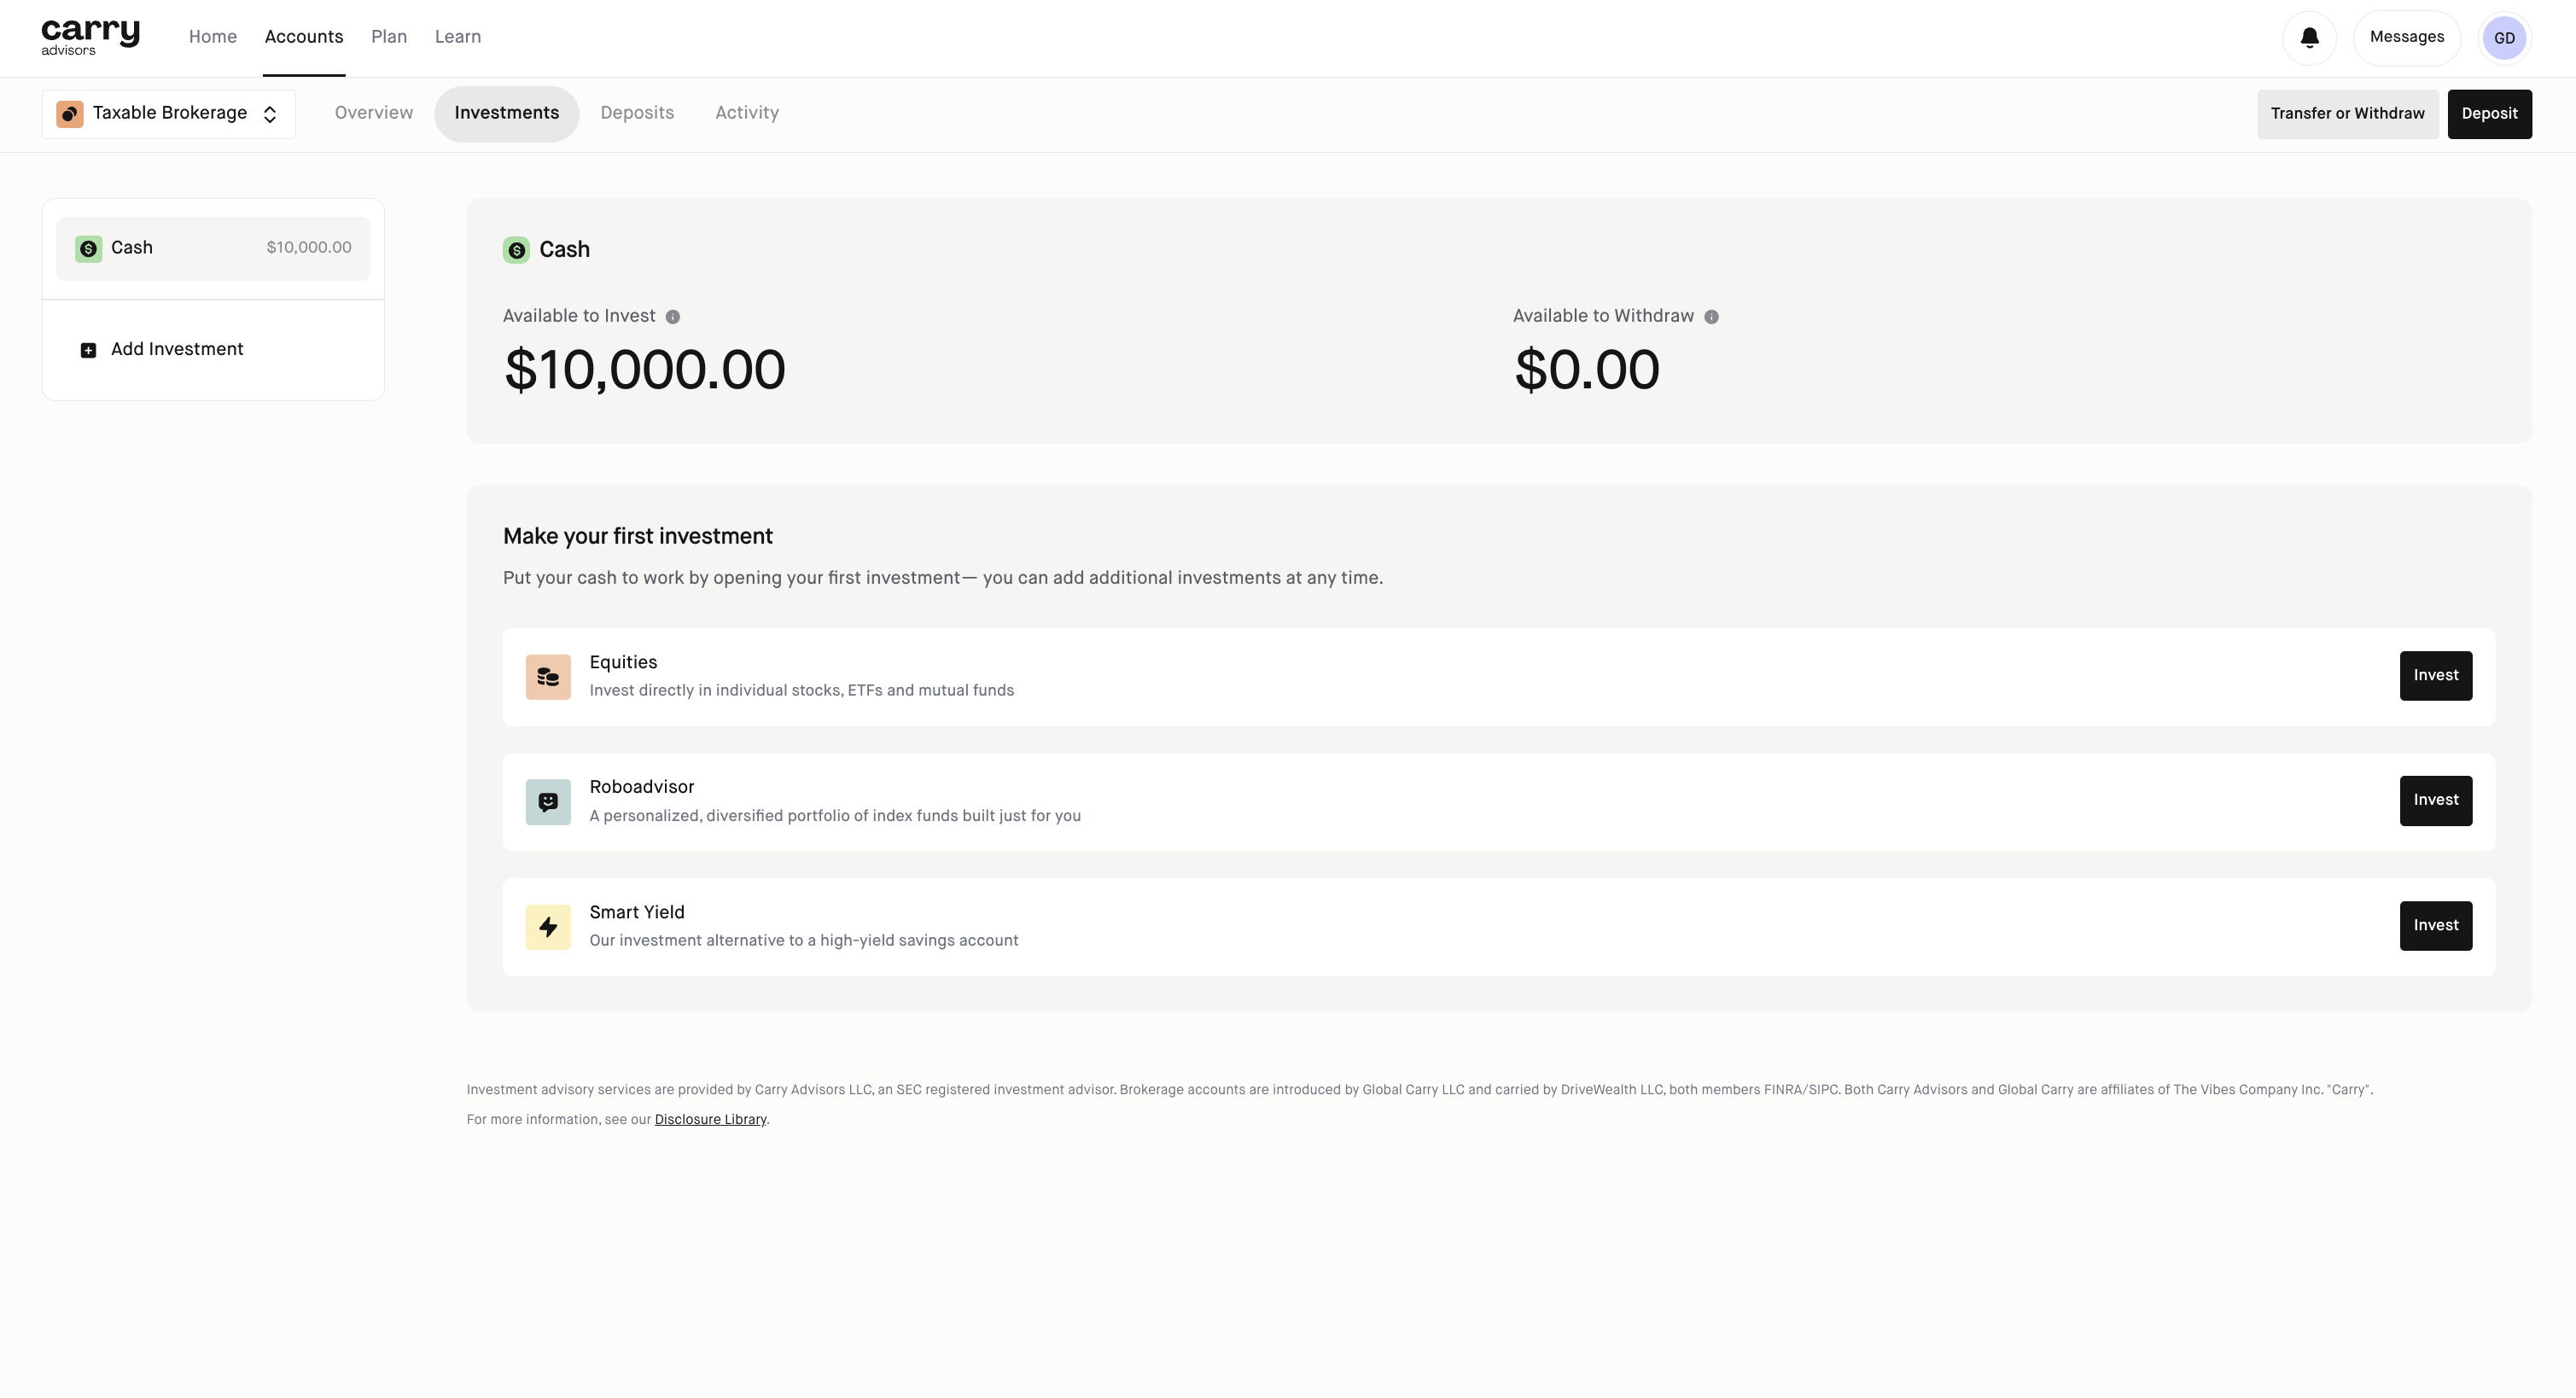Click the Smart Yield lightning icon
Viewport: 2576px width, 1398px height.
coord(548,927)
